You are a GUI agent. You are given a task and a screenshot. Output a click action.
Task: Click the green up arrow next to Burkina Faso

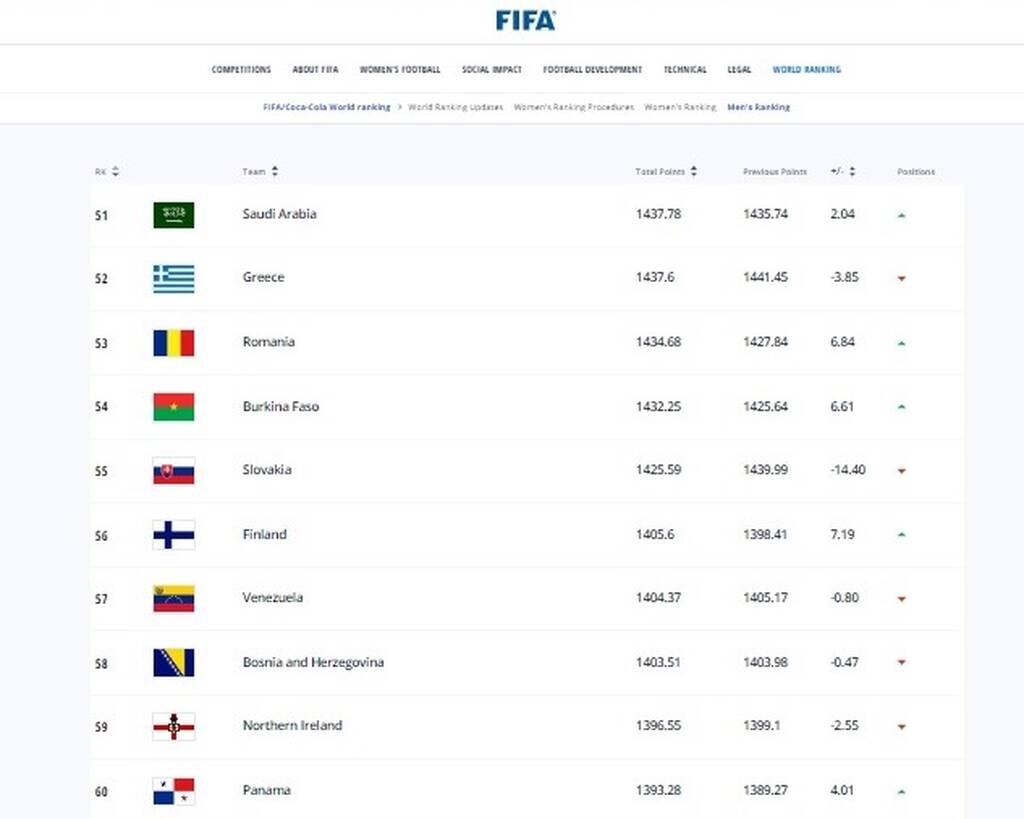(903, 407)
